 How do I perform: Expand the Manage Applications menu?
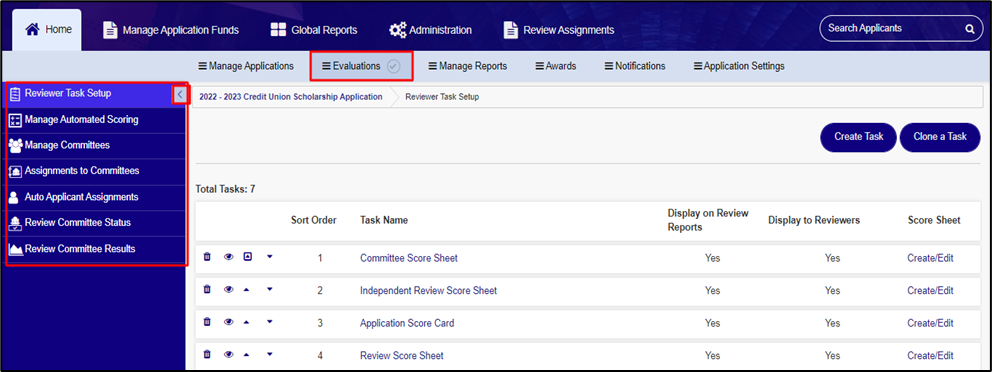[x=246, y=66]
